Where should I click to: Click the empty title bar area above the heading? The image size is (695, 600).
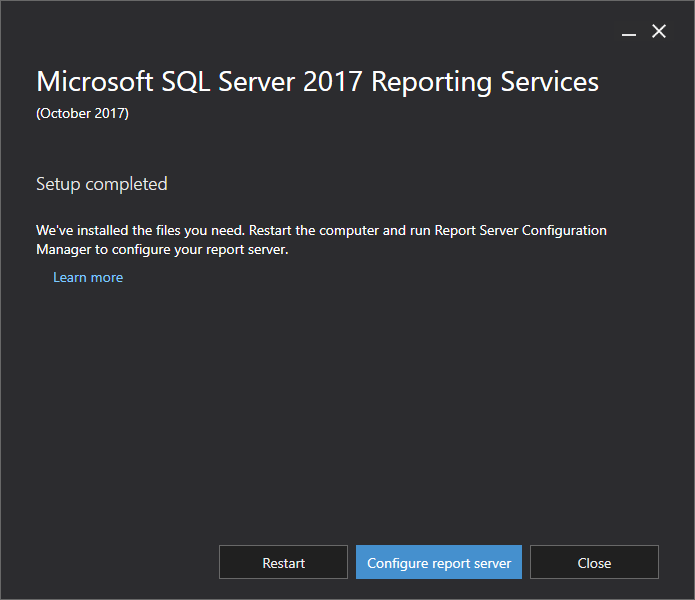click(300, 30)
